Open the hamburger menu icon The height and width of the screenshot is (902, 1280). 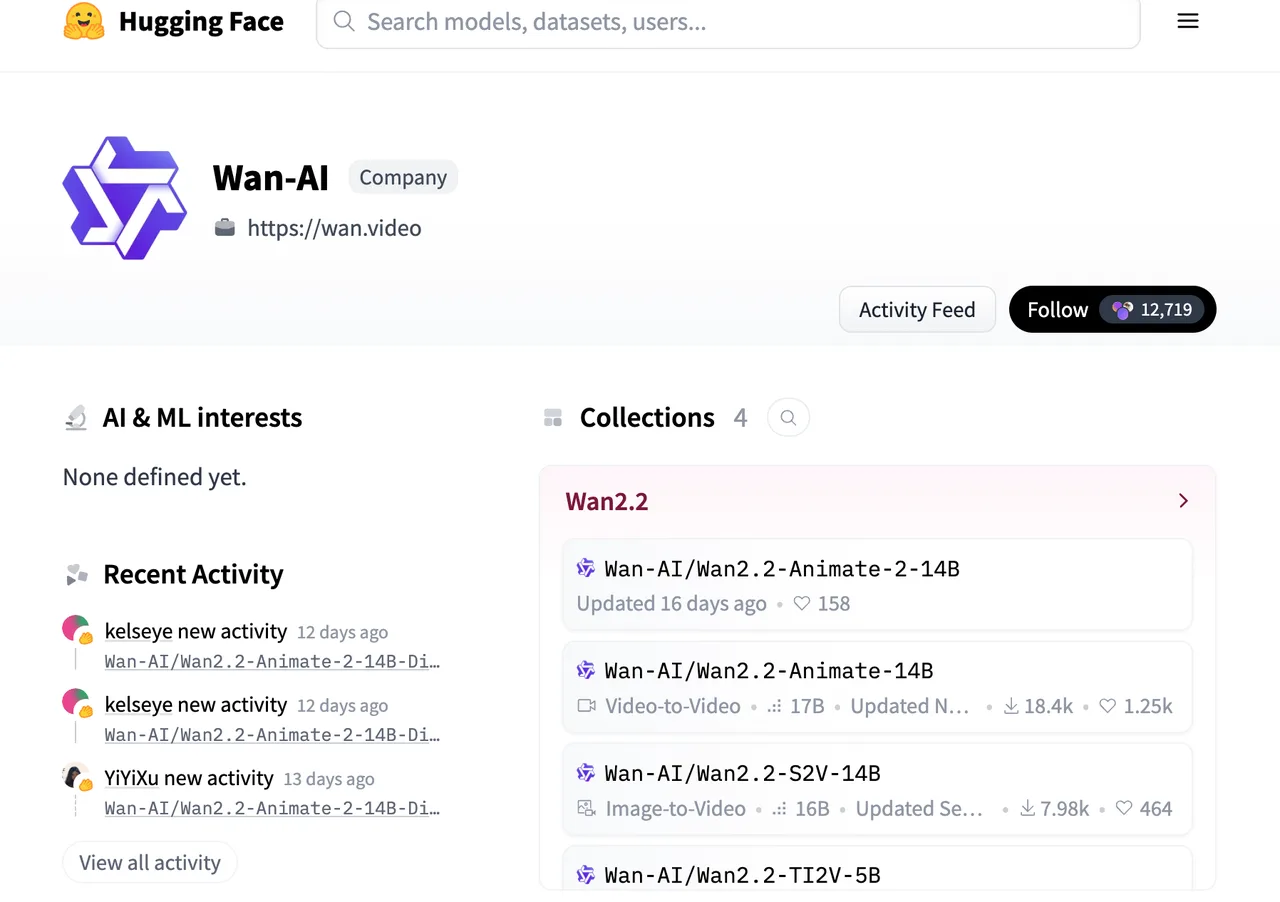[x=1188, y=21]
